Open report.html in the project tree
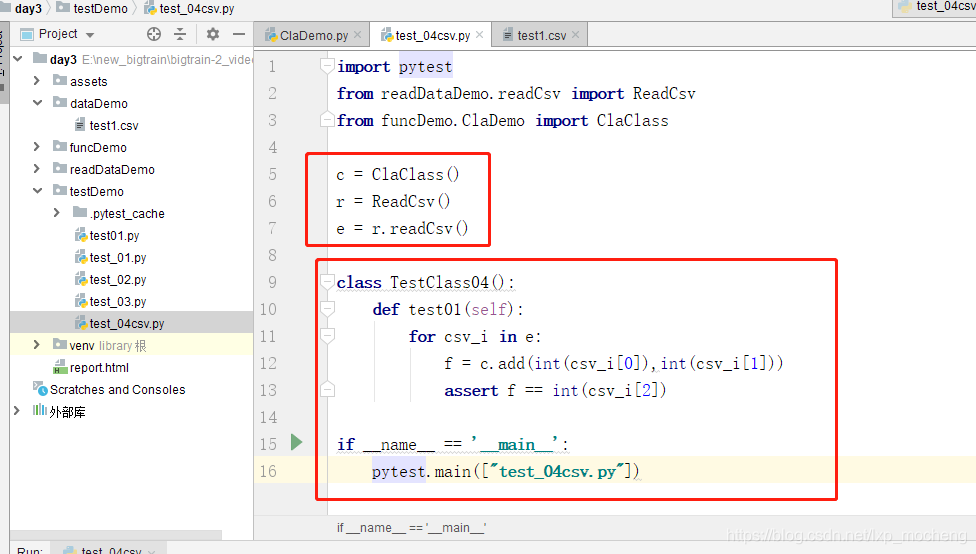 click(98, 367)
